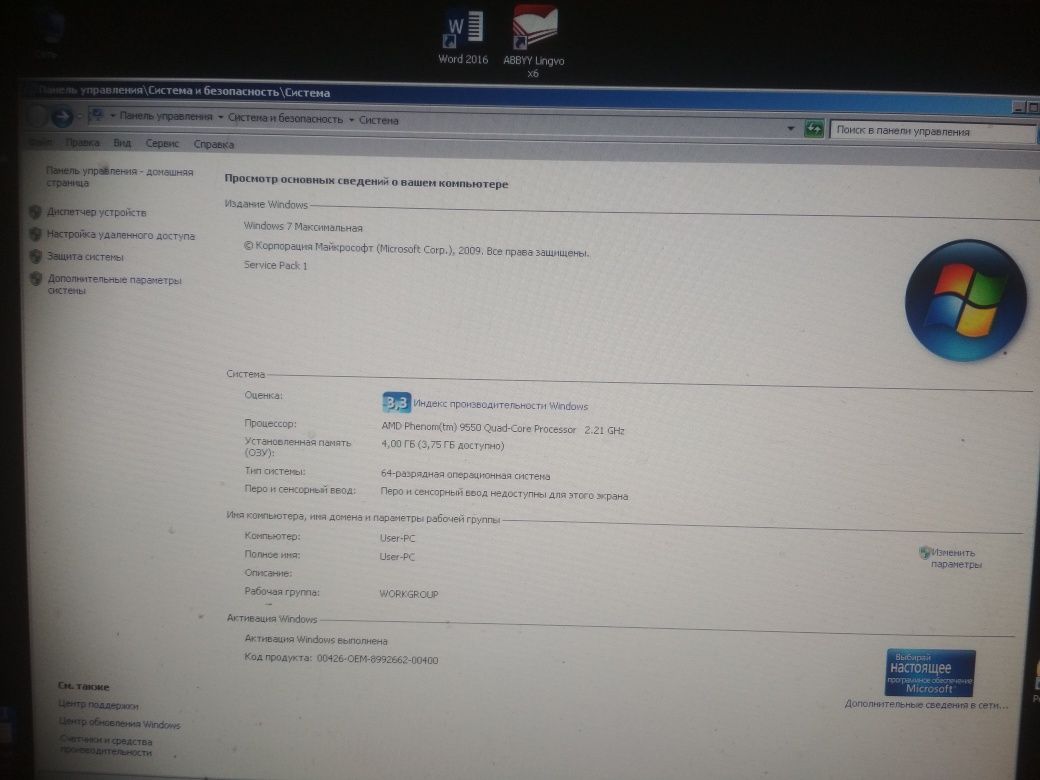Click the computer icon in the address bar

coord(98,115)
